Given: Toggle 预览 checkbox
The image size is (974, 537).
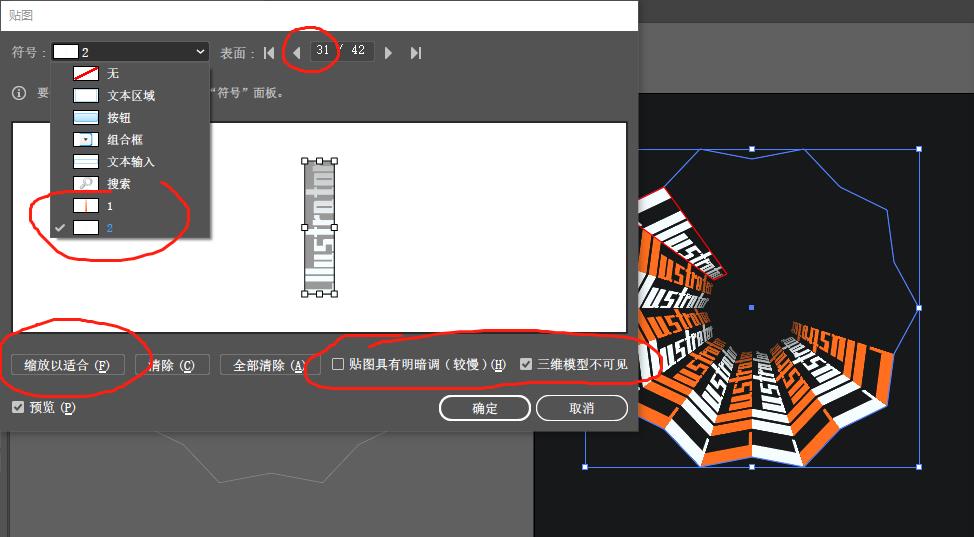Looking at the screenshot, I should 18,407.
